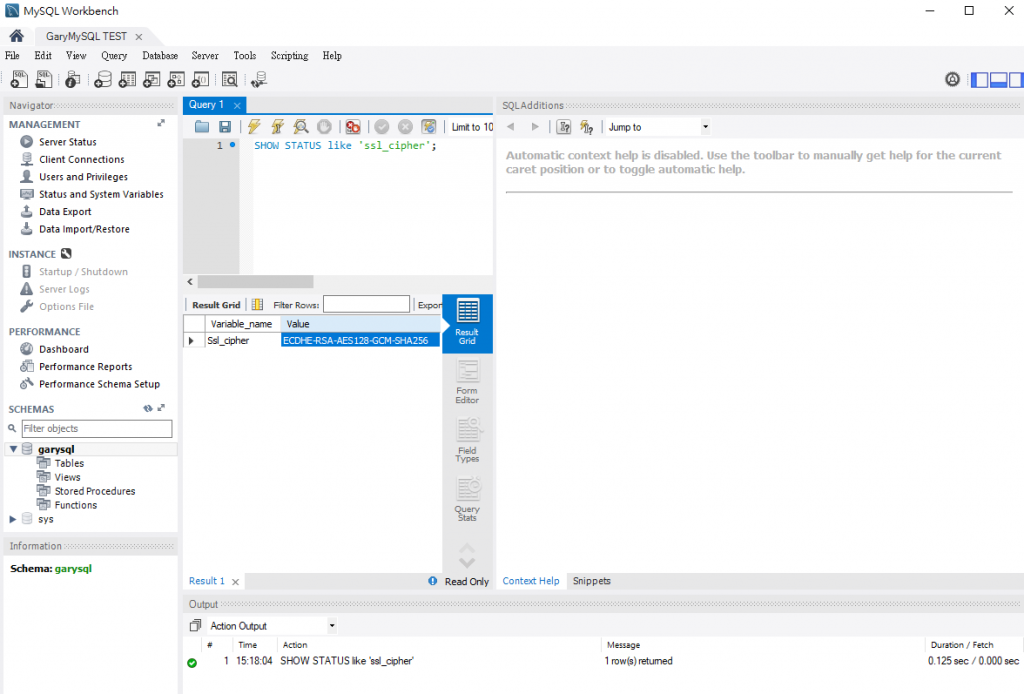1024x694 pixels.
Task: Open the Database menu
Action: pyautogui.click(x=160, y=55)
